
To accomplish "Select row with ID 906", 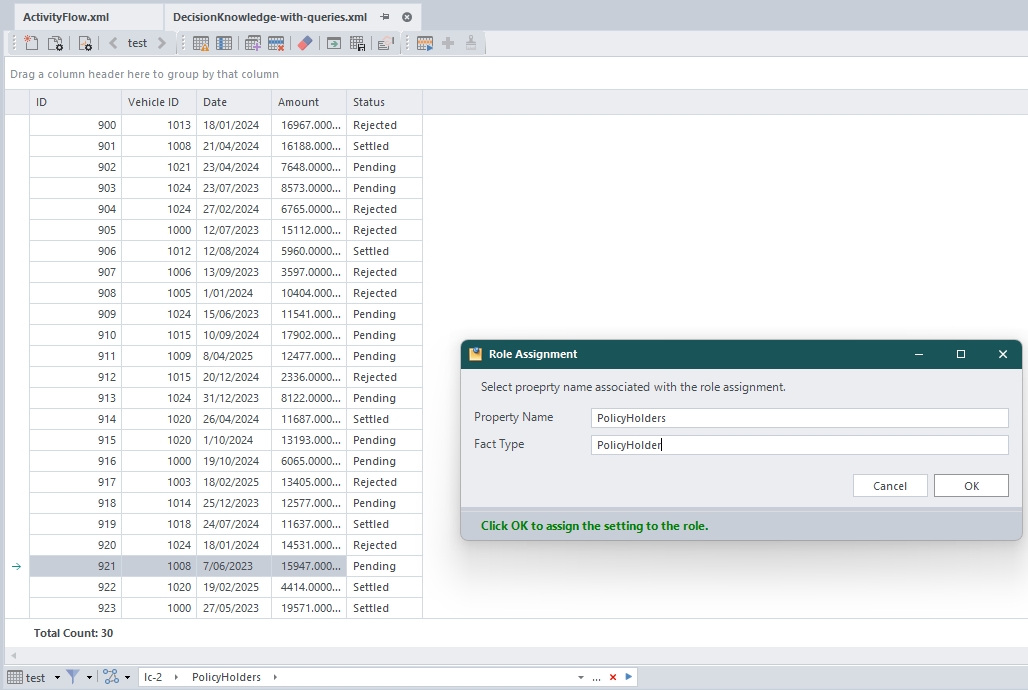I will point(226,251).
